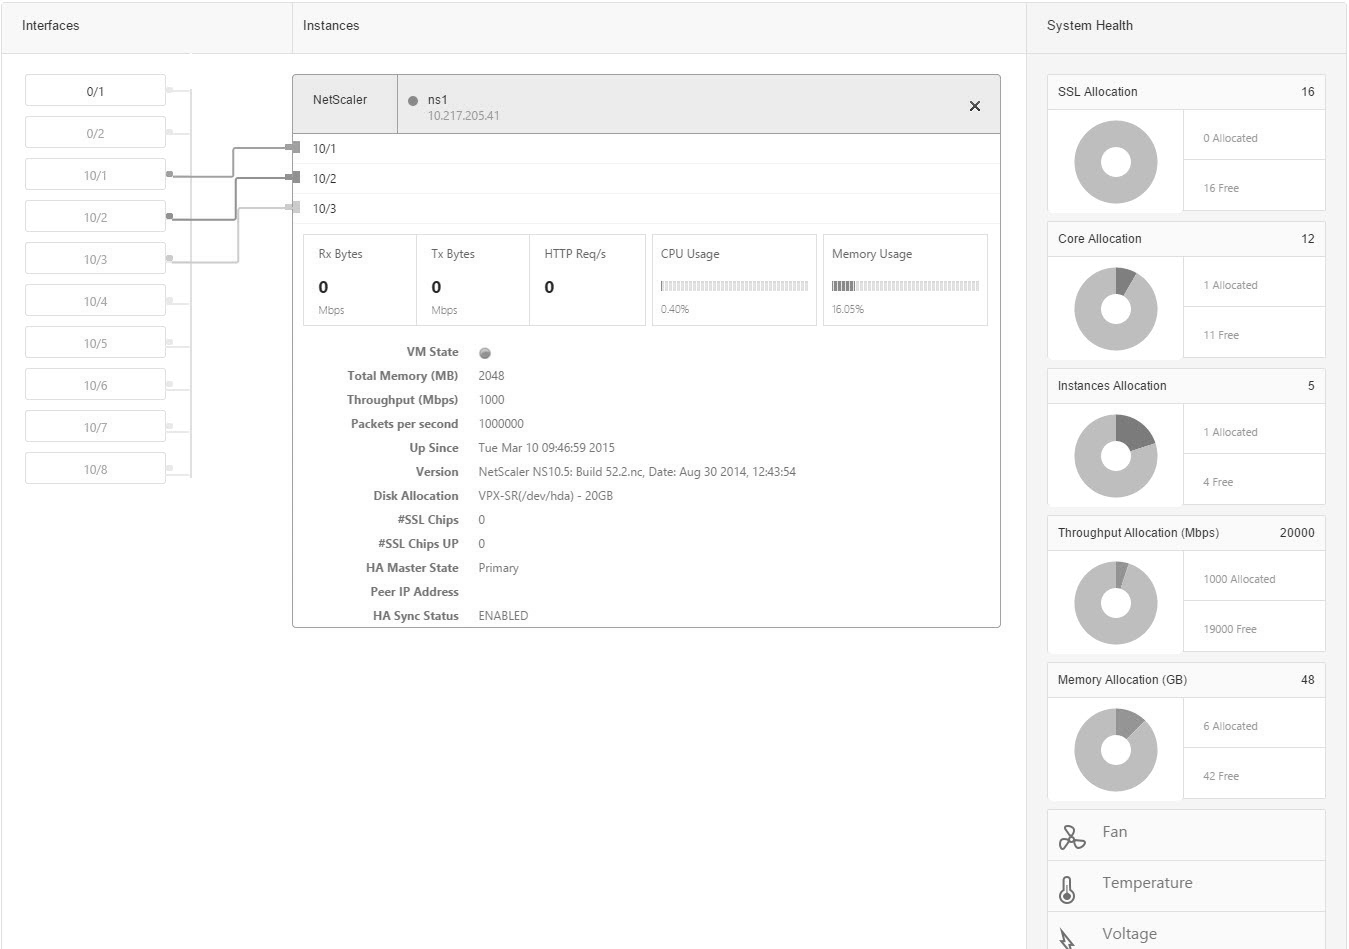The width and height of the screenshot is (1349, 949).
Task: Click the '11 Free' core value
Action: coord(1221,335)
